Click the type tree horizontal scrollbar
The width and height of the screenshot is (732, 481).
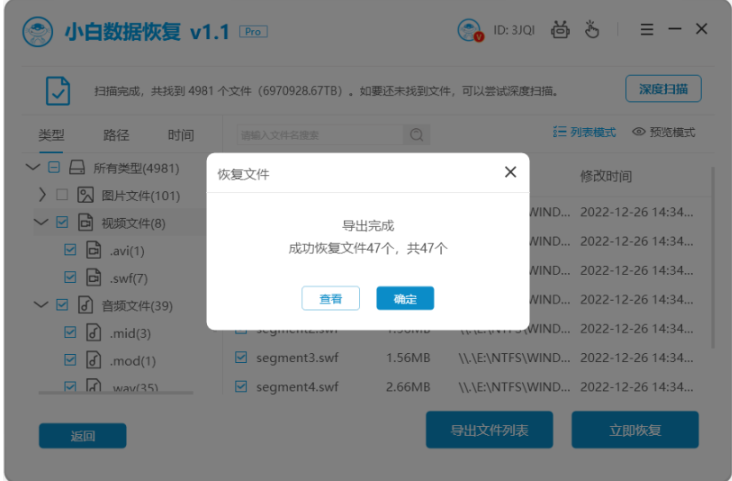point(116,393)
